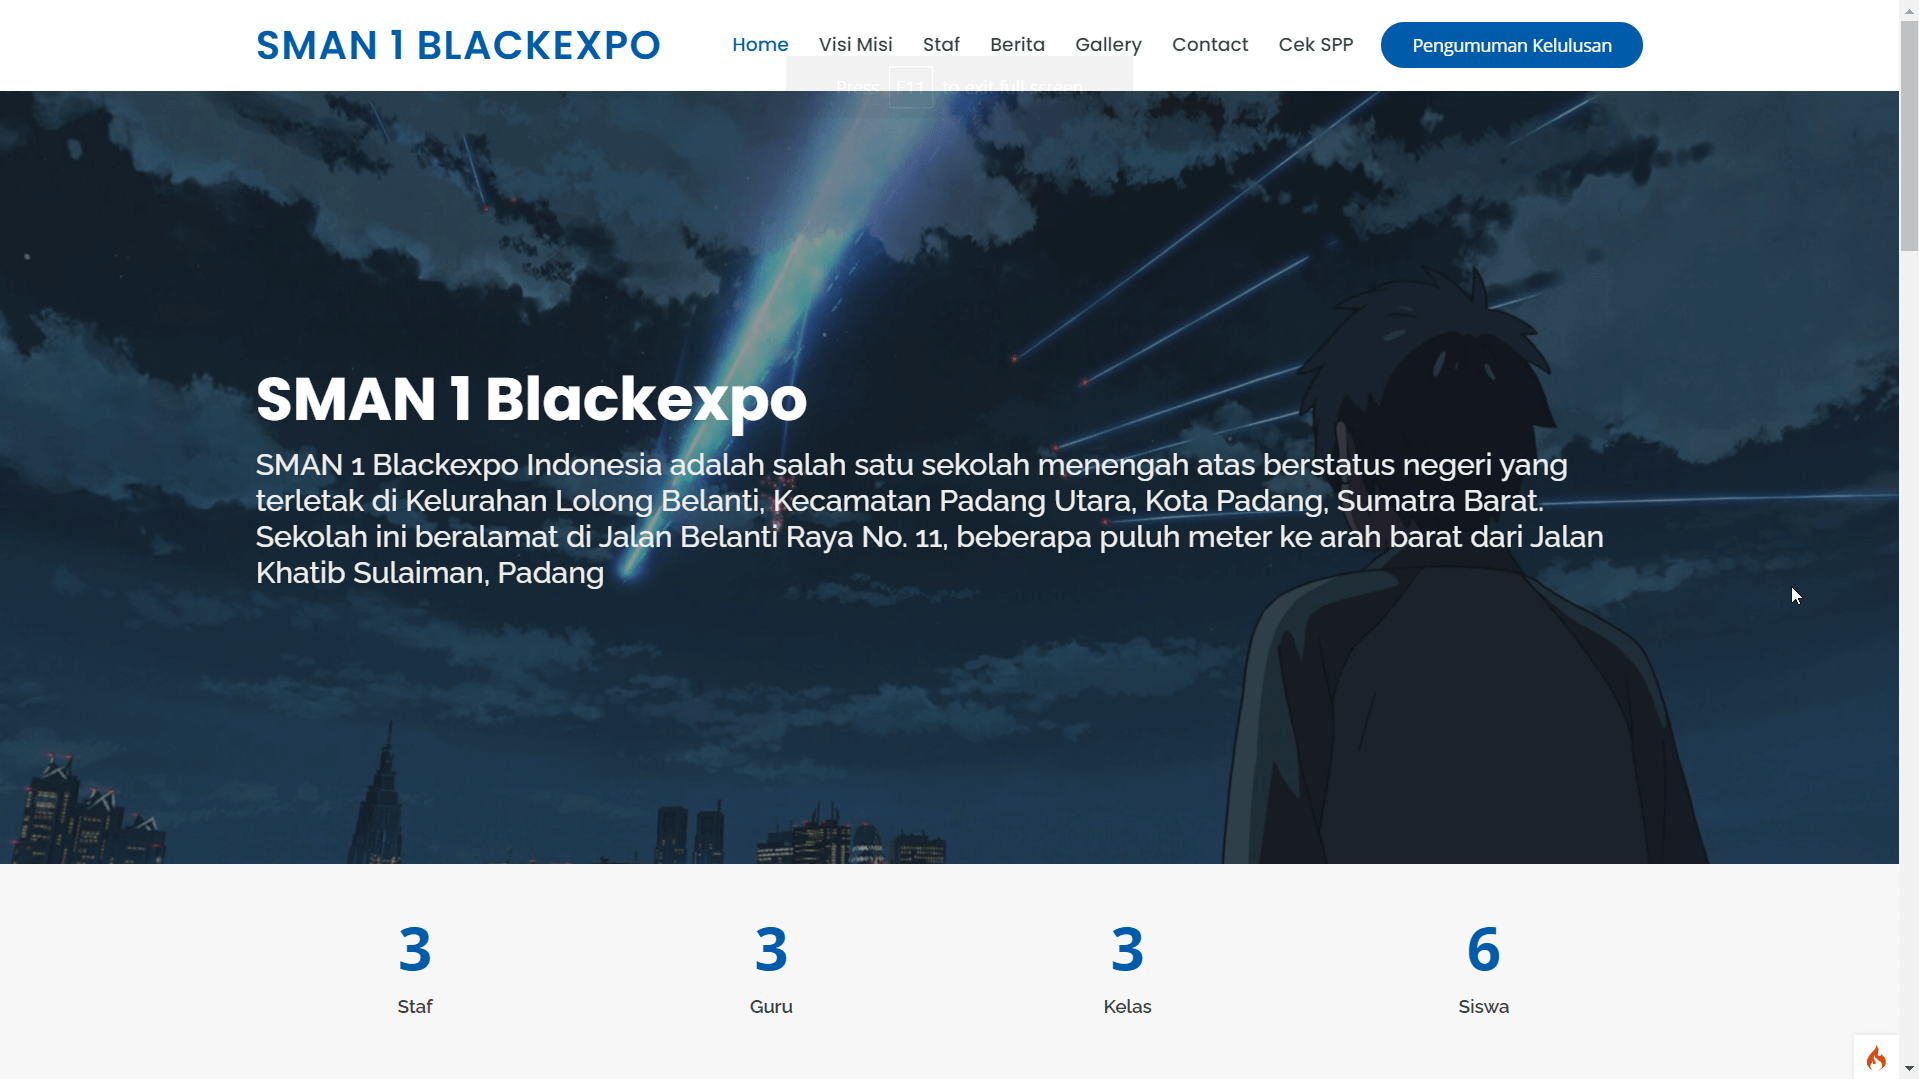Viewport: 1919px width, 1079px height.
Task: Click the SMAN 1 Blackexpo hero heading
Action: pyautogui.click(x=531, y=399)
